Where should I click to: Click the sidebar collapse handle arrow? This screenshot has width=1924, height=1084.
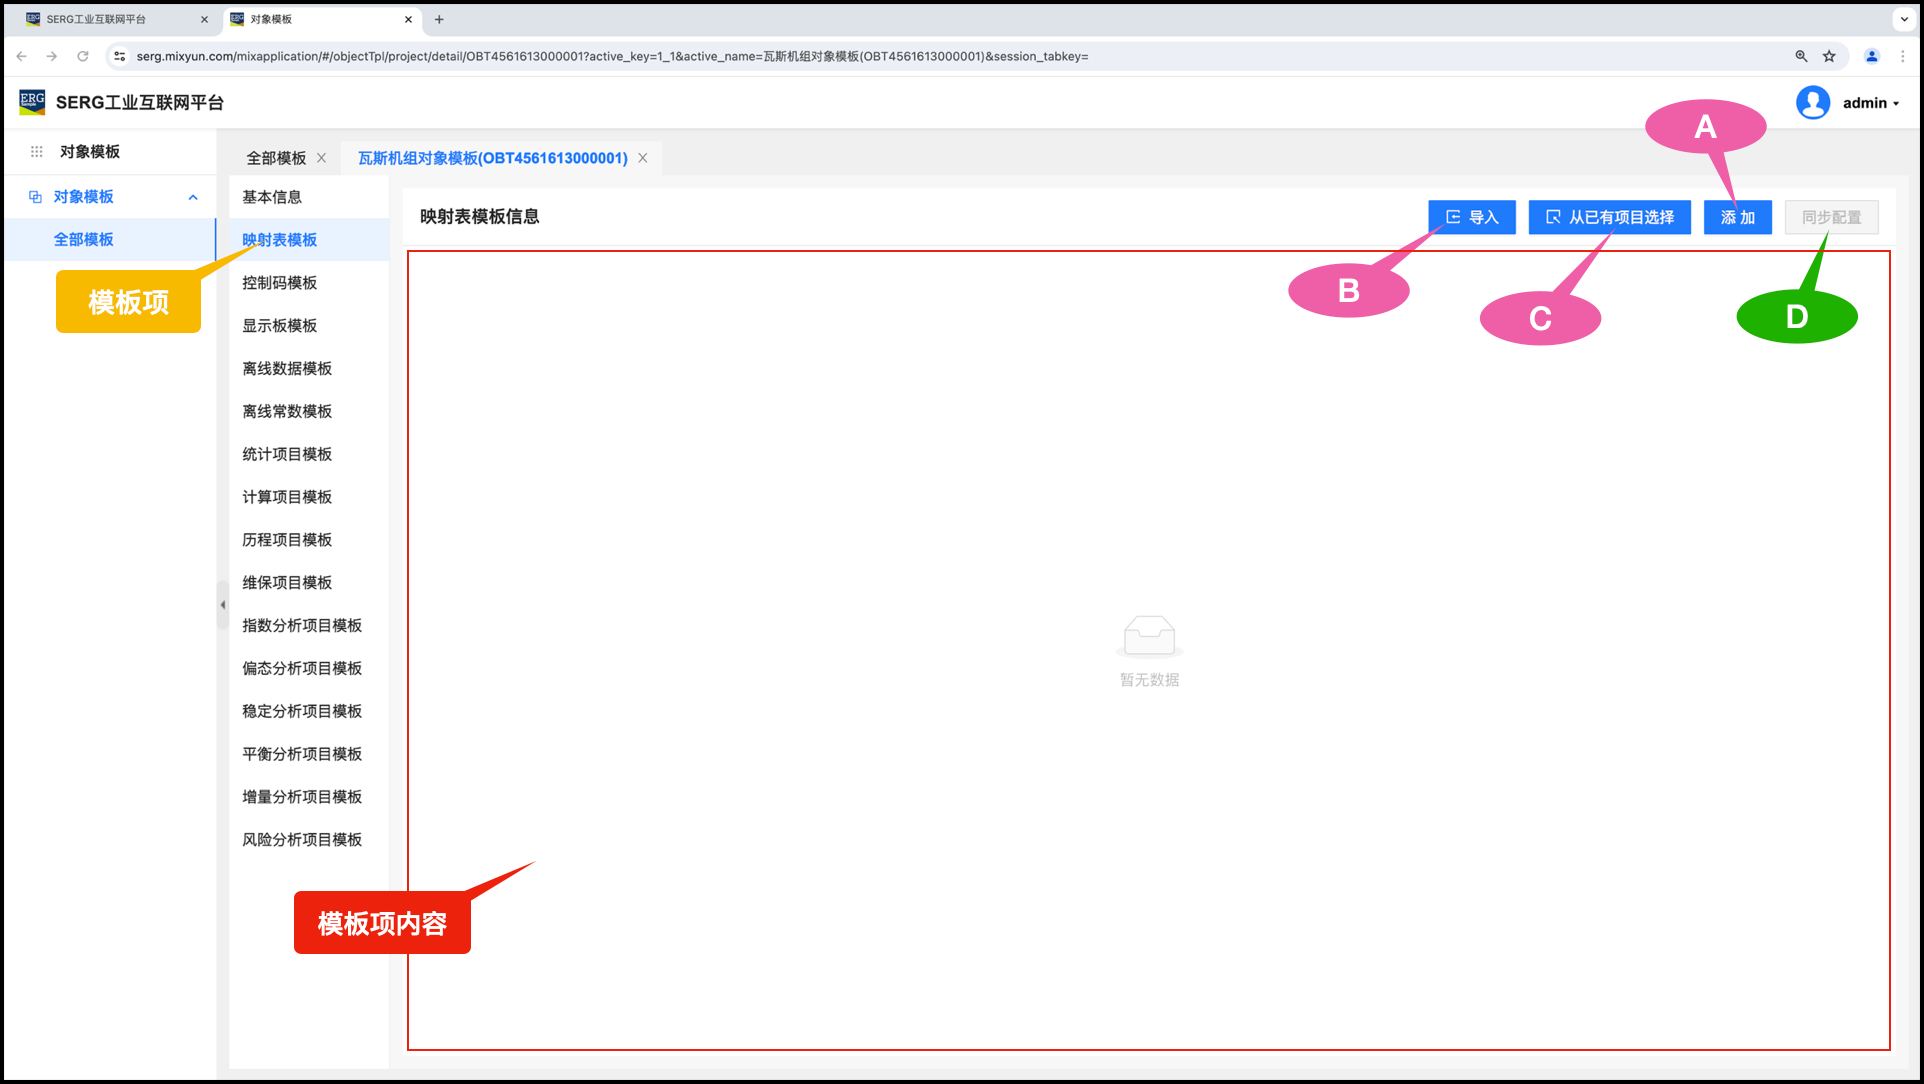click(x=222, y=605)
